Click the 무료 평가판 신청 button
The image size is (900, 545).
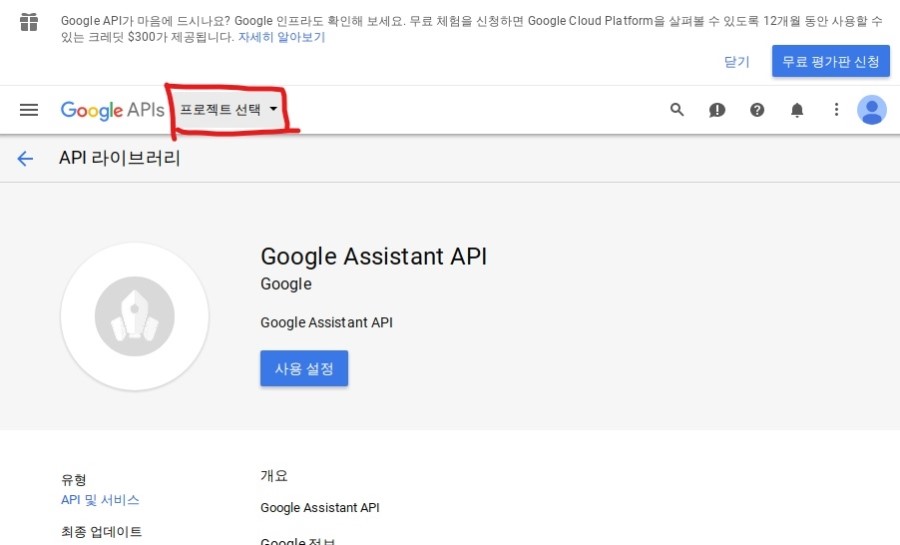(831, 61)
